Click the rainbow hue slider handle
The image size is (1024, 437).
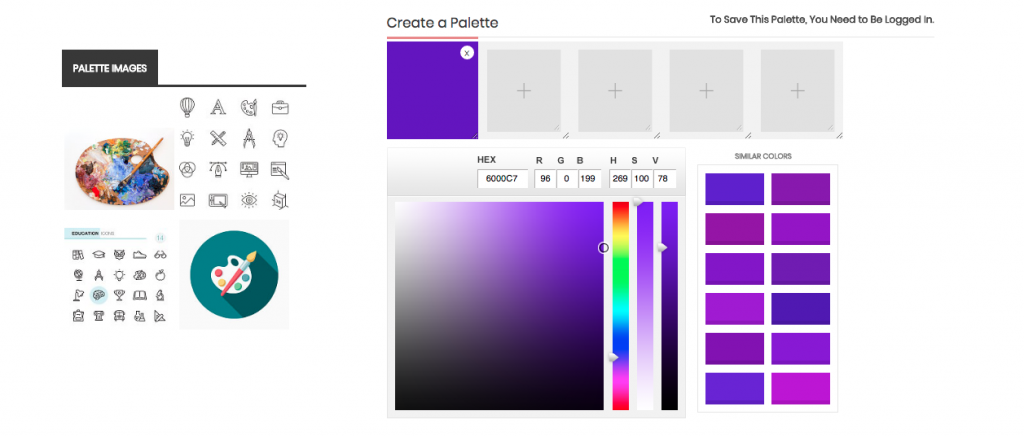tap(616, 357)
